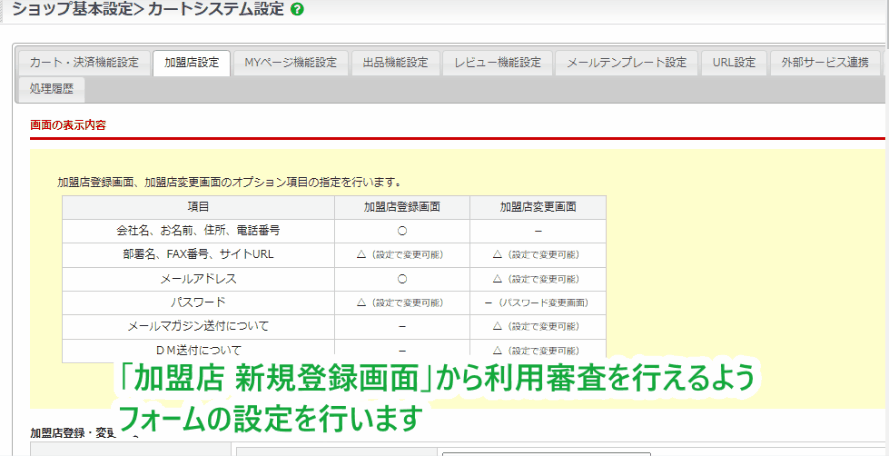Click the メールマガジン送付について row label
Image resolution: width=889 pixels, height=456 pixels.
coord(198,326)
